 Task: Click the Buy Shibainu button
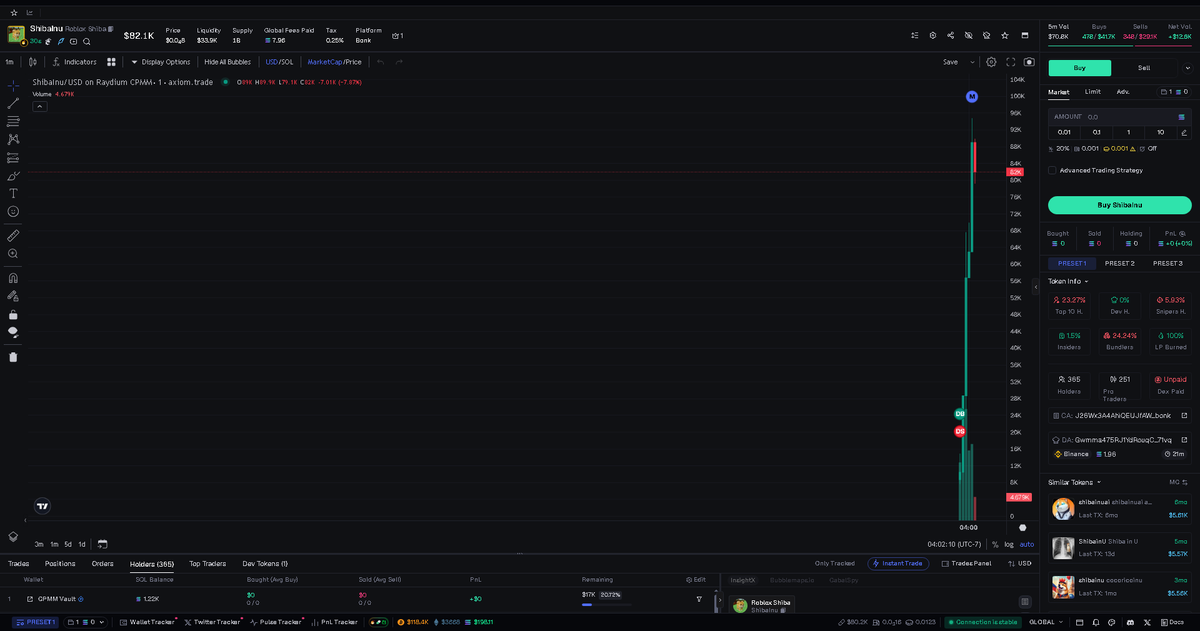point(1120,205)
